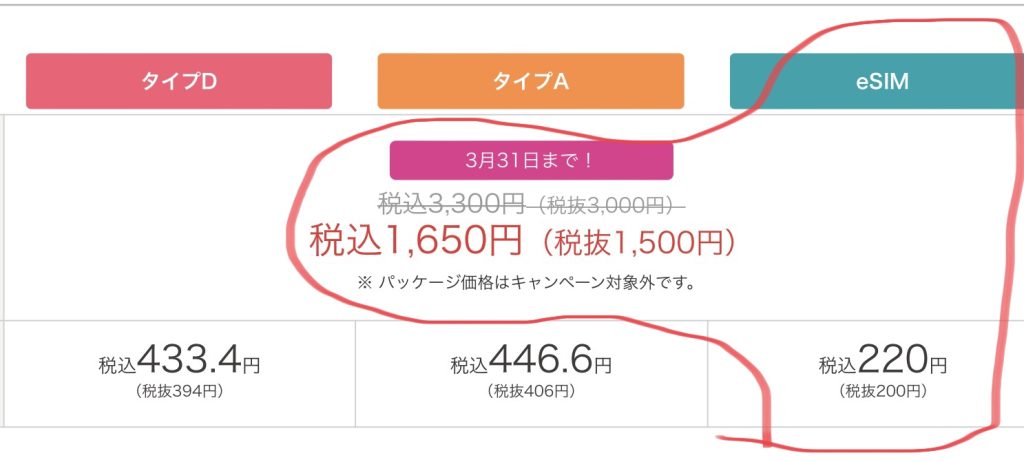
Task: Click the 税込433.4円 price for Type D
Action: (179, 359)
